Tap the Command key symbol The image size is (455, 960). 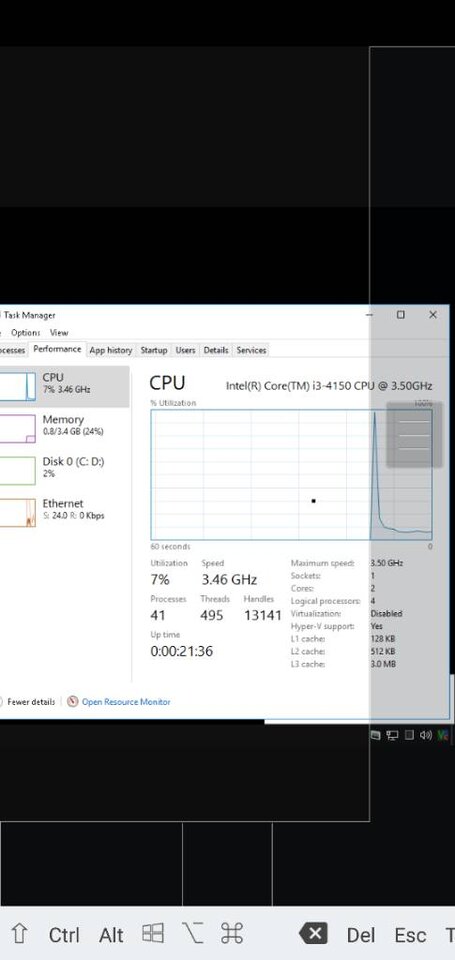[232, 934]
